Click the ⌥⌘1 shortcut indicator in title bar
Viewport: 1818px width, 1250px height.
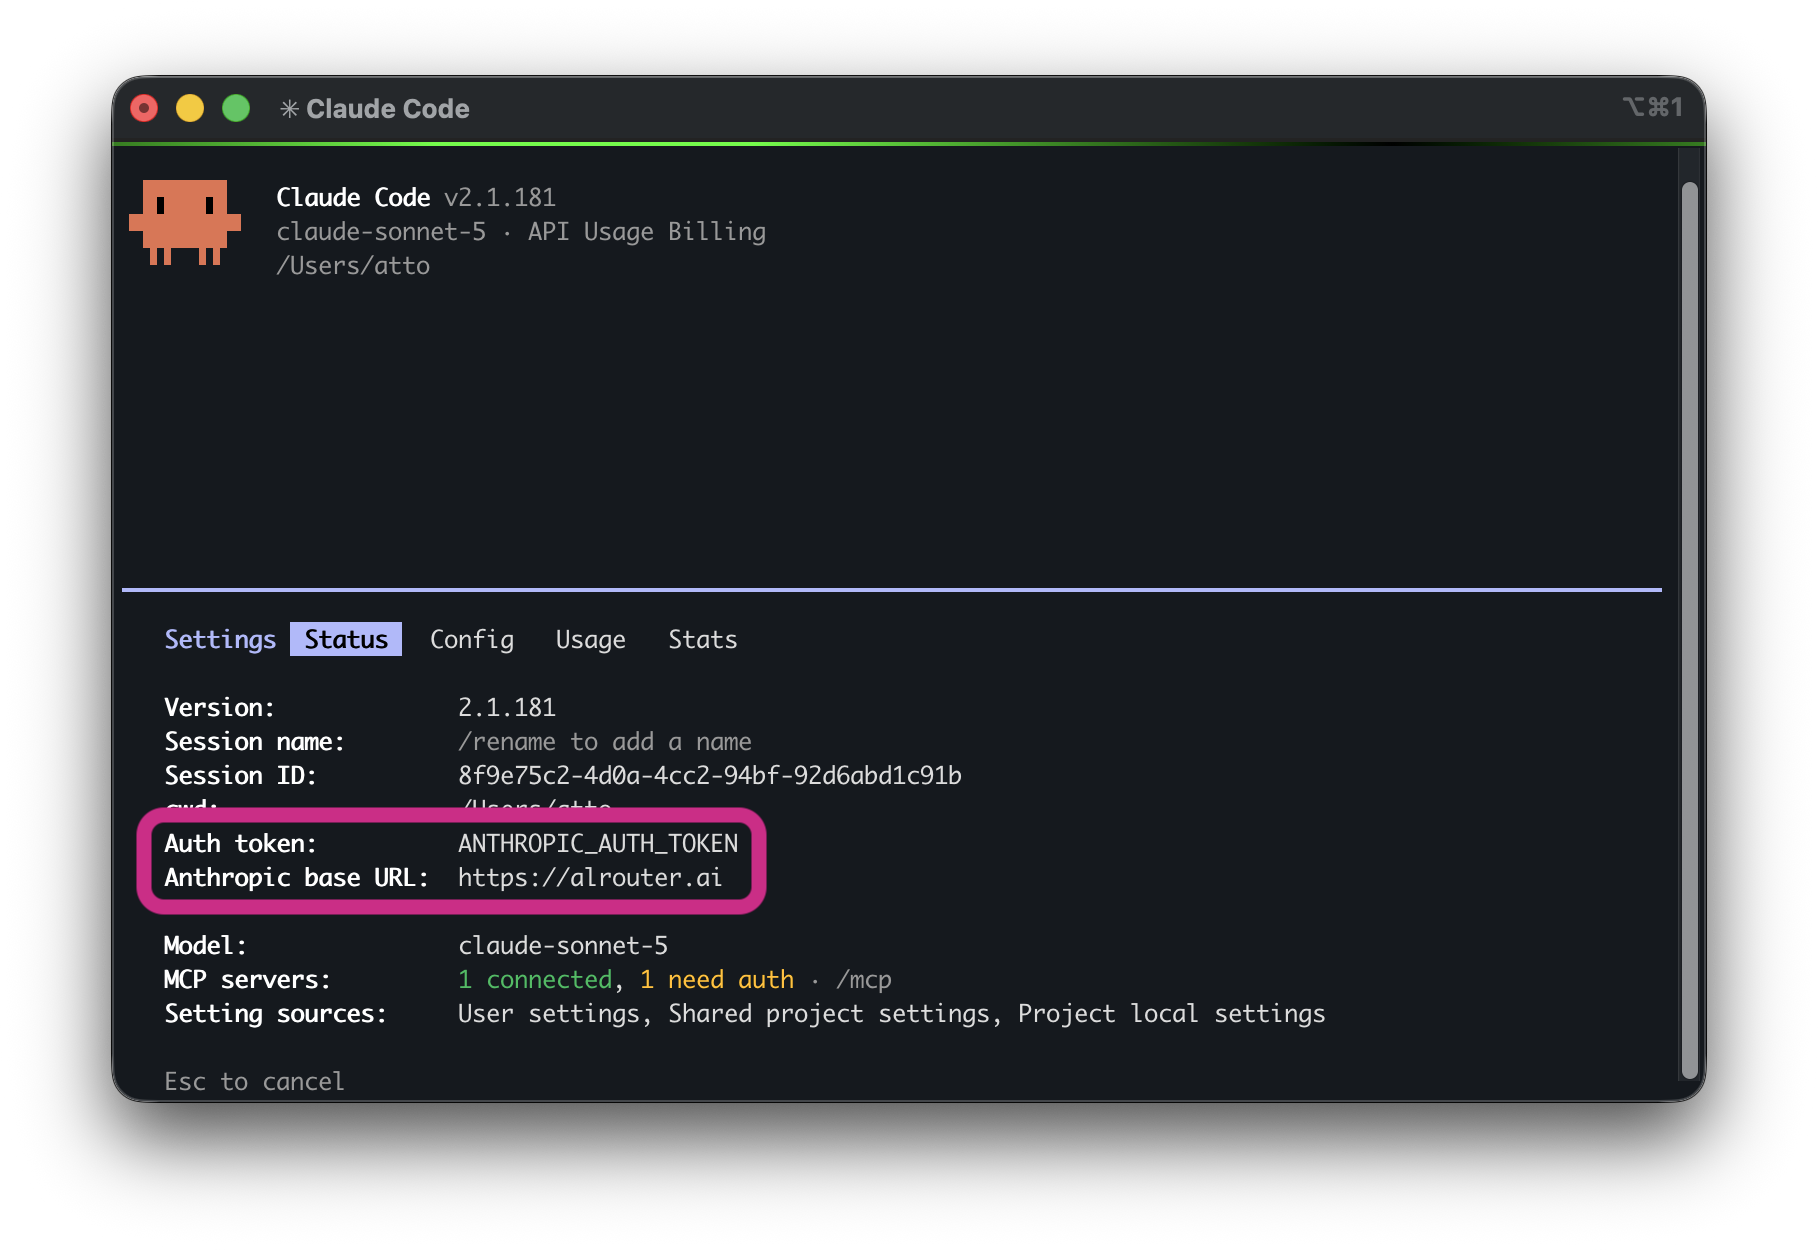point(1652,107)
